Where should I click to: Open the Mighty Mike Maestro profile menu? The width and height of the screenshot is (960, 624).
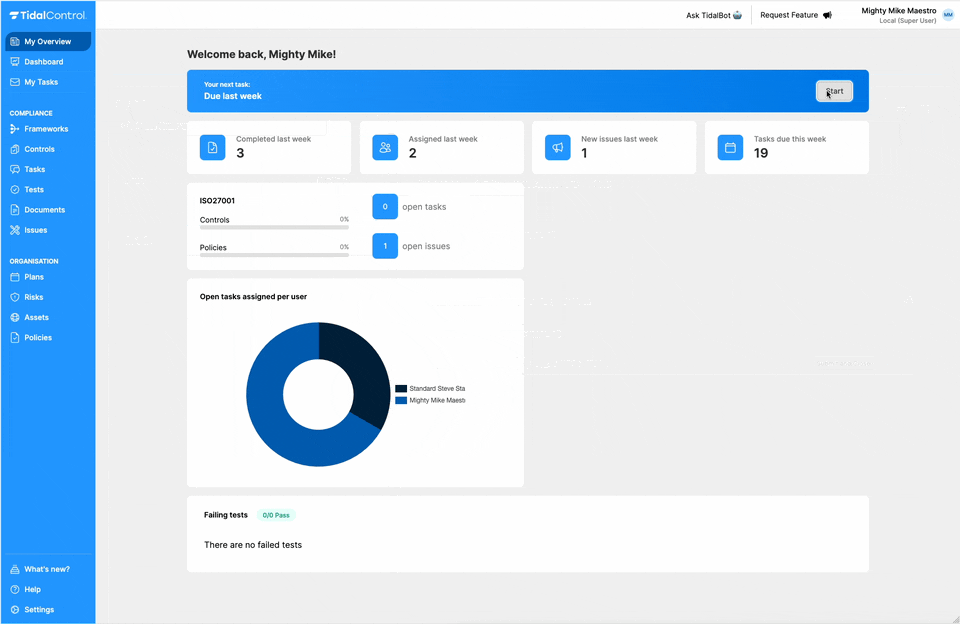tap(899, 14)
